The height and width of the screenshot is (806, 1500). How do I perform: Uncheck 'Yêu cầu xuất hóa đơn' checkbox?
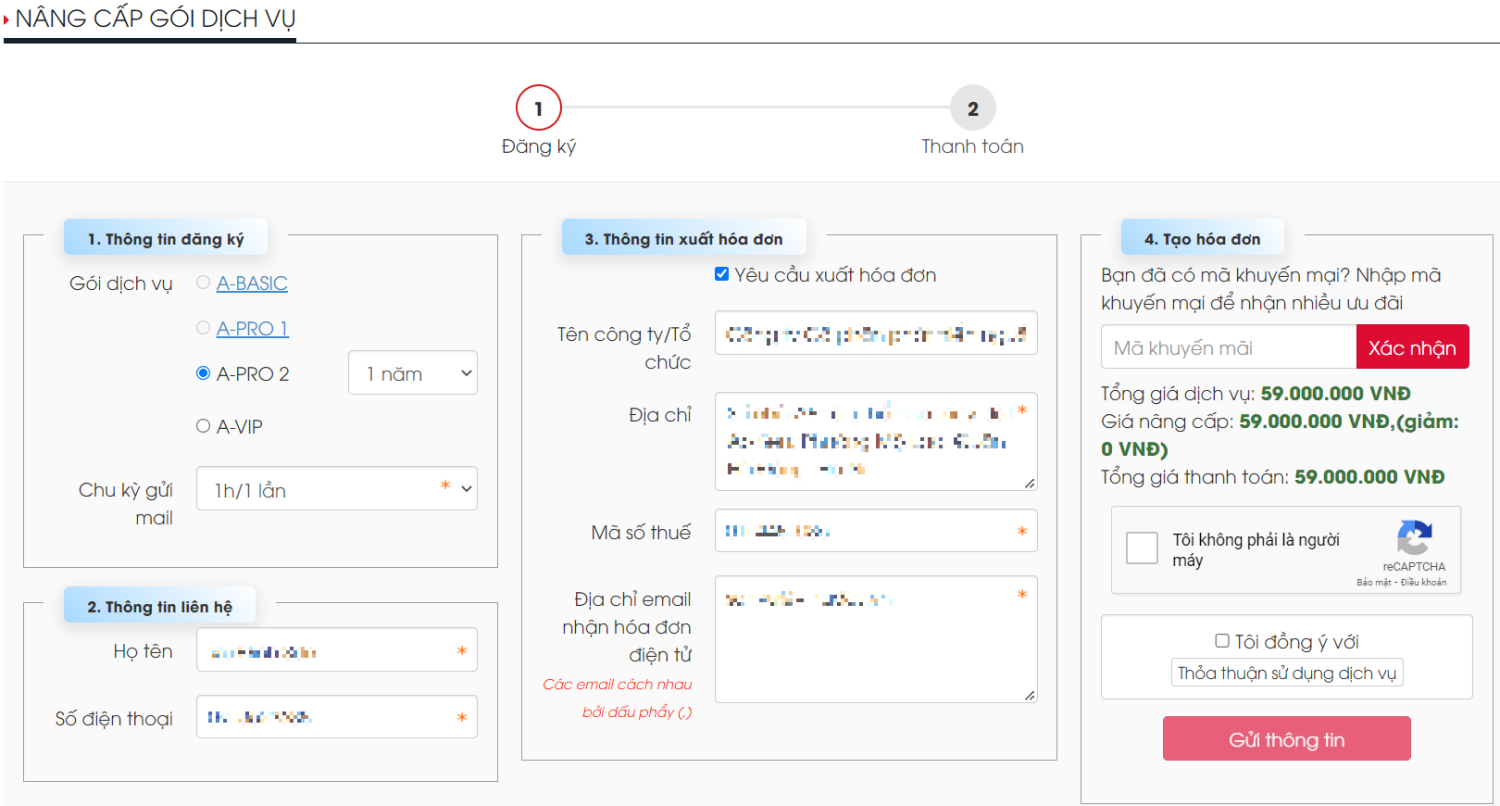[x=722, y=275]
